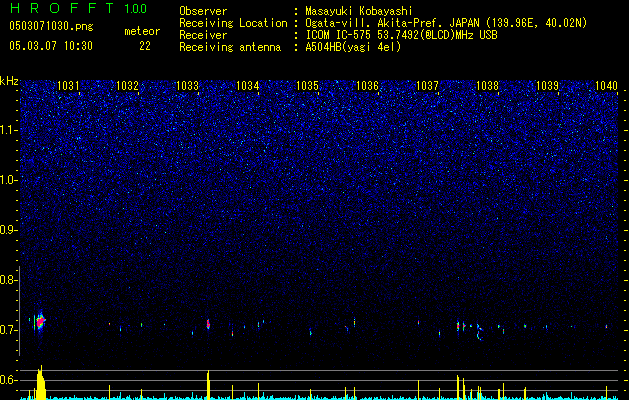The width and height of the screenshot is (629, 400).
Task: Select the Ogata-vill. Akita-Pref. JAPAN location text
Action: (x=446, y=23)
